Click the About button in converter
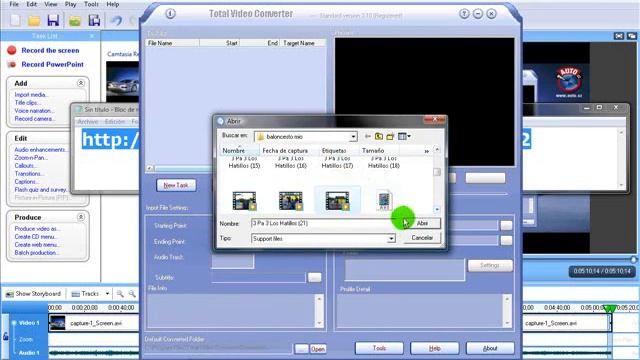Viewport: 640px width, 360px height. click(490, 348)
